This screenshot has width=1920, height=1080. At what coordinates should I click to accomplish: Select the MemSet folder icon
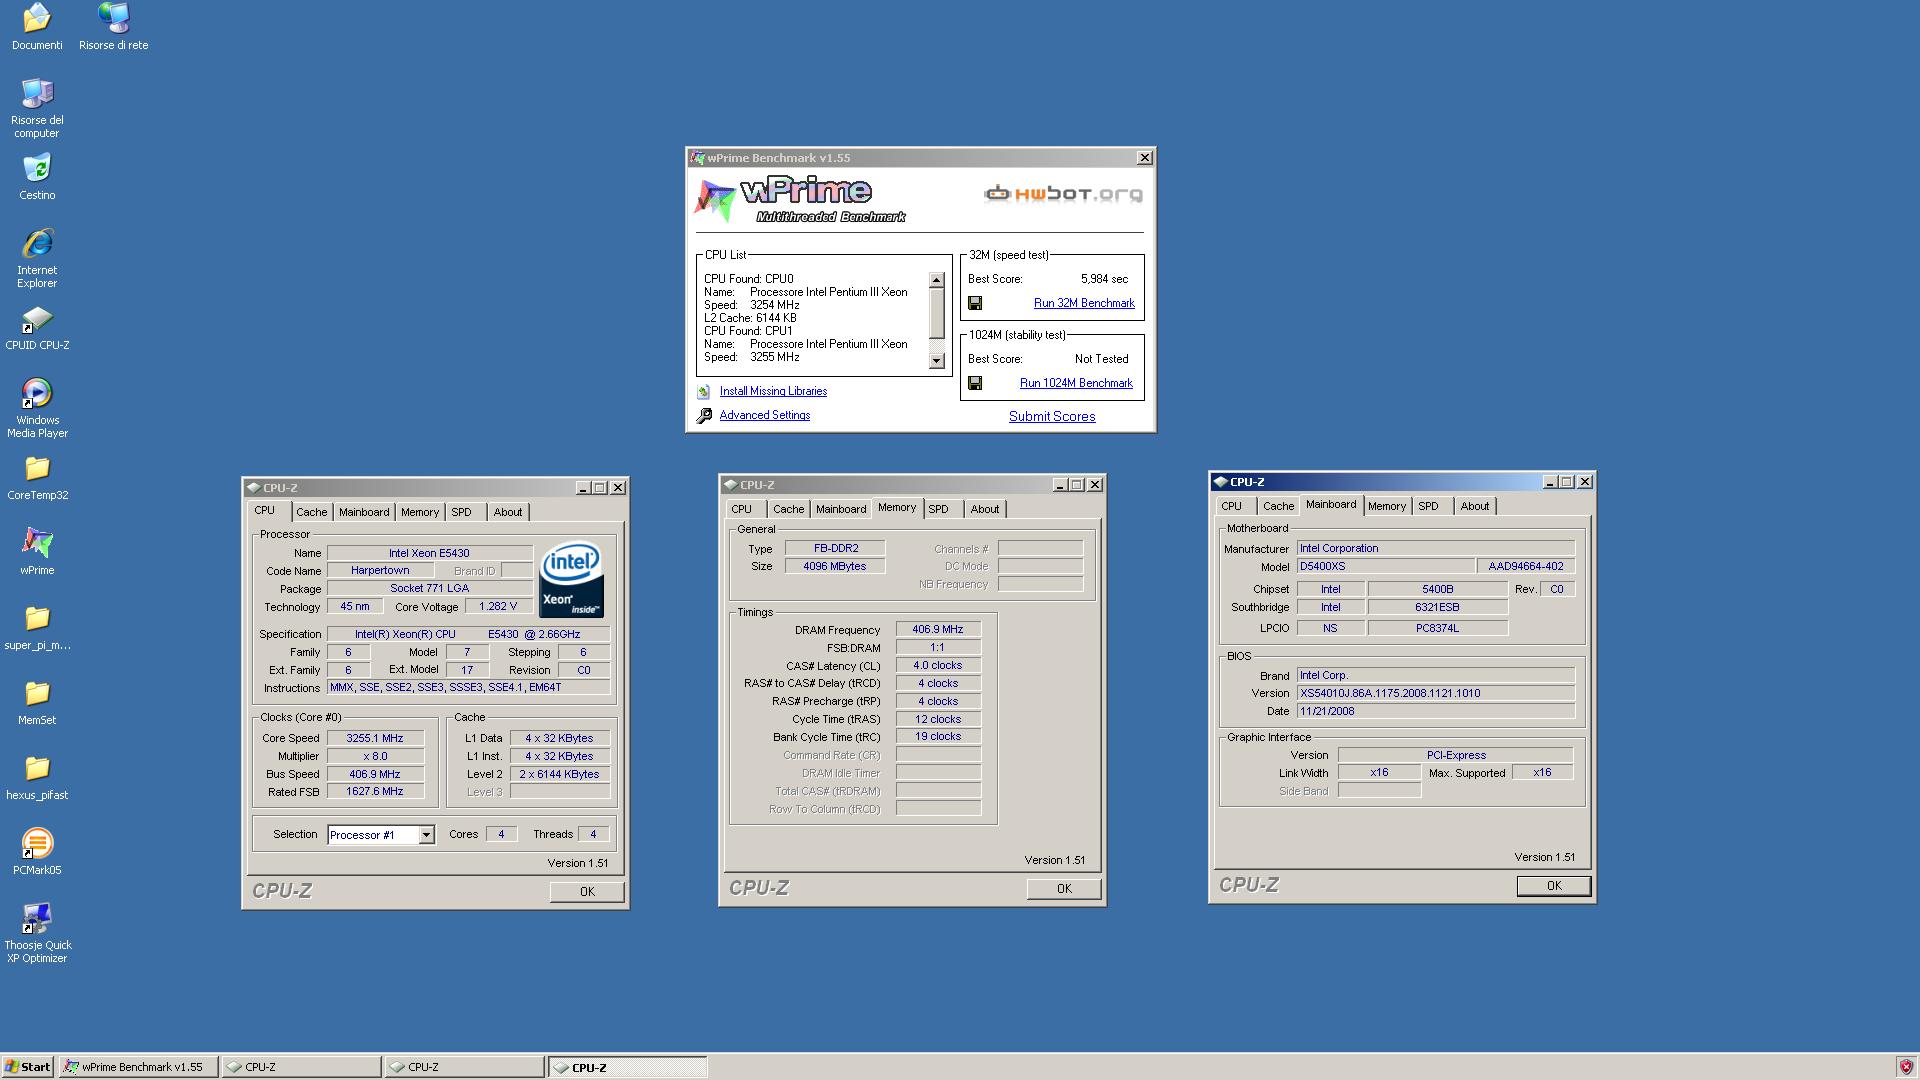point(37,702)
